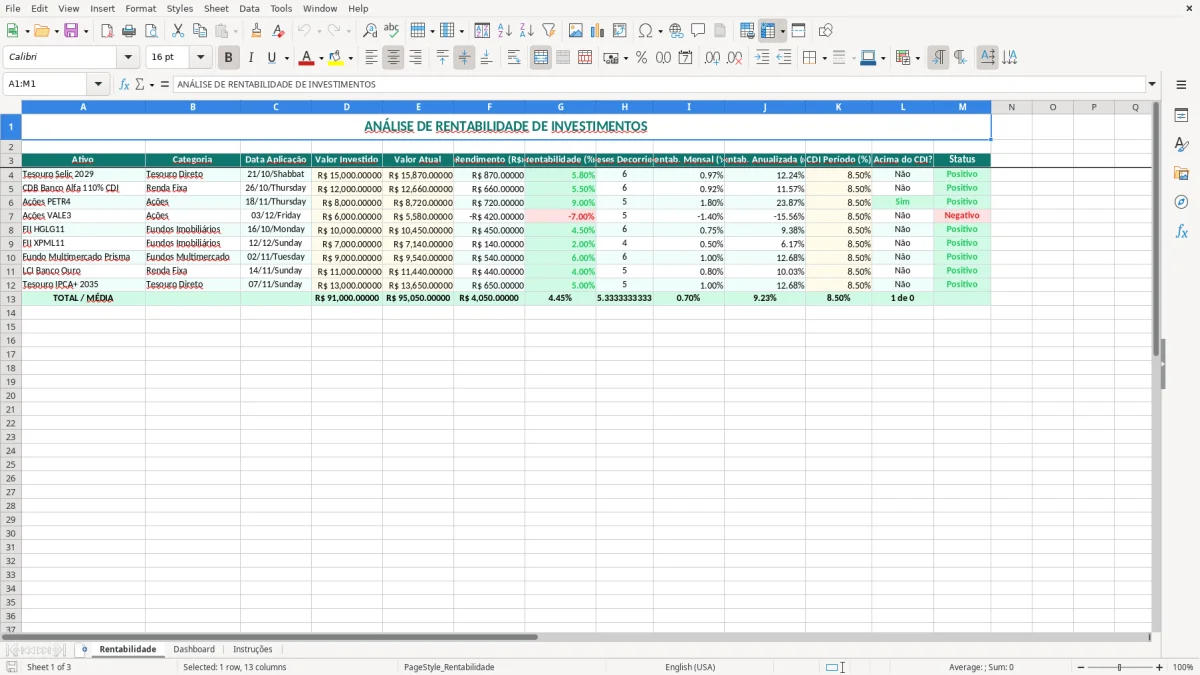
Task: Open a file using the folder icon
Action: pos(41,31)
